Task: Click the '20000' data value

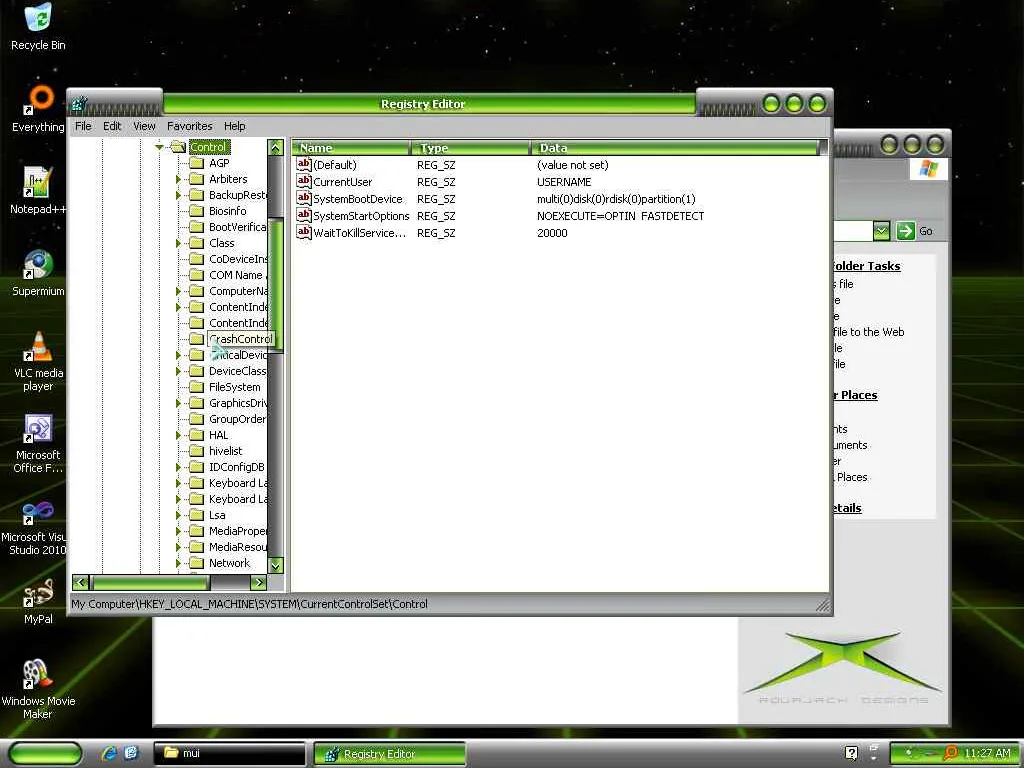Action: click(552, 232)
